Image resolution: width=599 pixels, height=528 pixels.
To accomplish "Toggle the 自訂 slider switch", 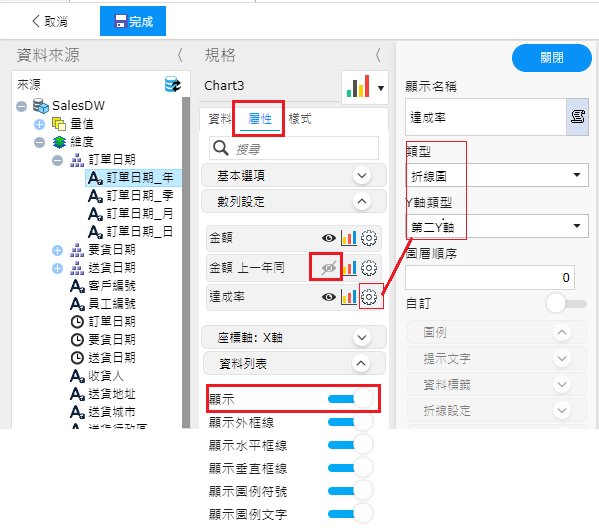I will (567, 303).
